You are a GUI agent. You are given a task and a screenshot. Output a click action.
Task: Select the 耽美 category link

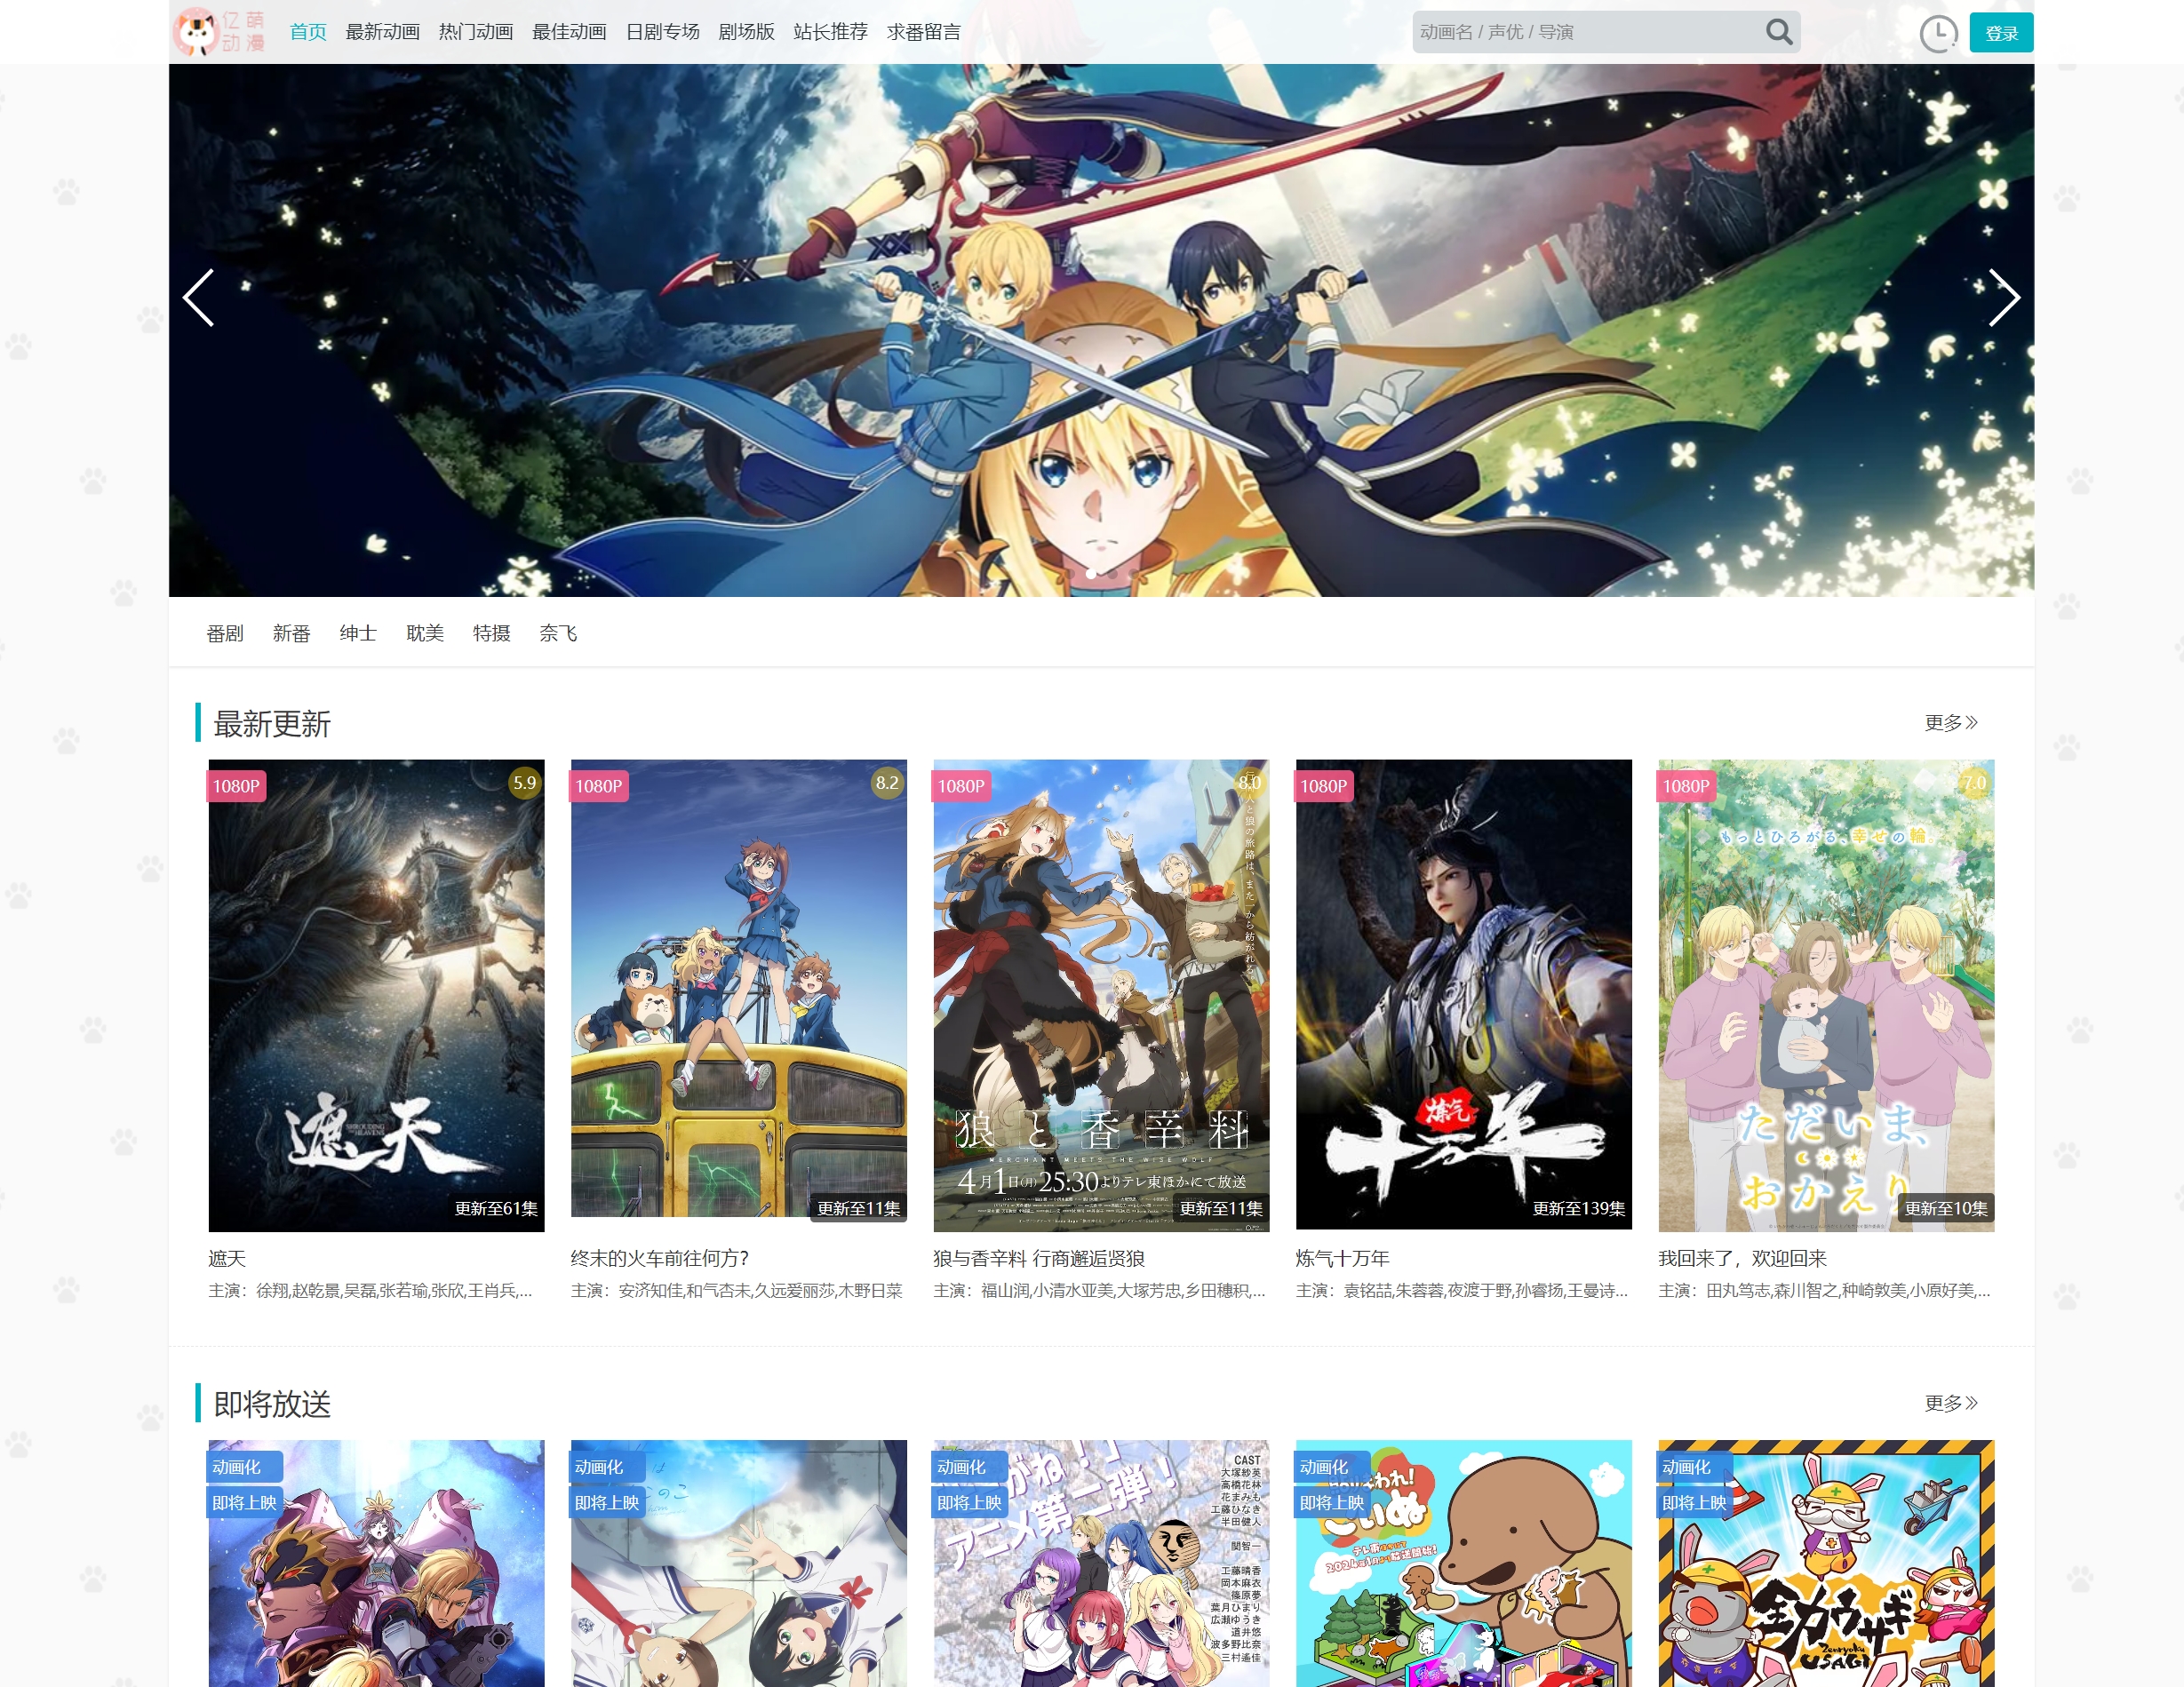pos(425,633)
